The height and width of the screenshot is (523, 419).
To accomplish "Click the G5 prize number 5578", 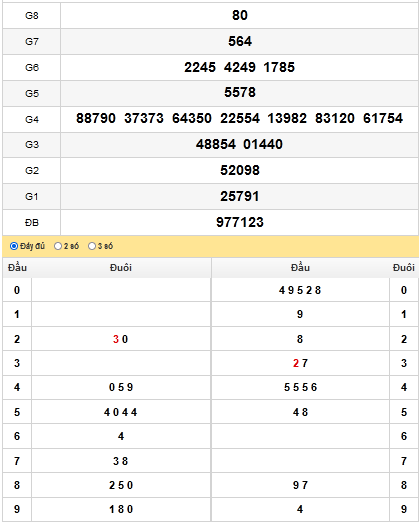I will tap(240, 92).
